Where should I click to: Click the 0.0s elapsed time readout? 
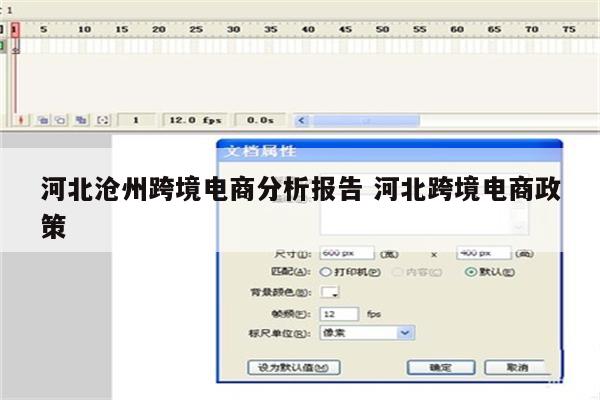click(x=260, y=120)
